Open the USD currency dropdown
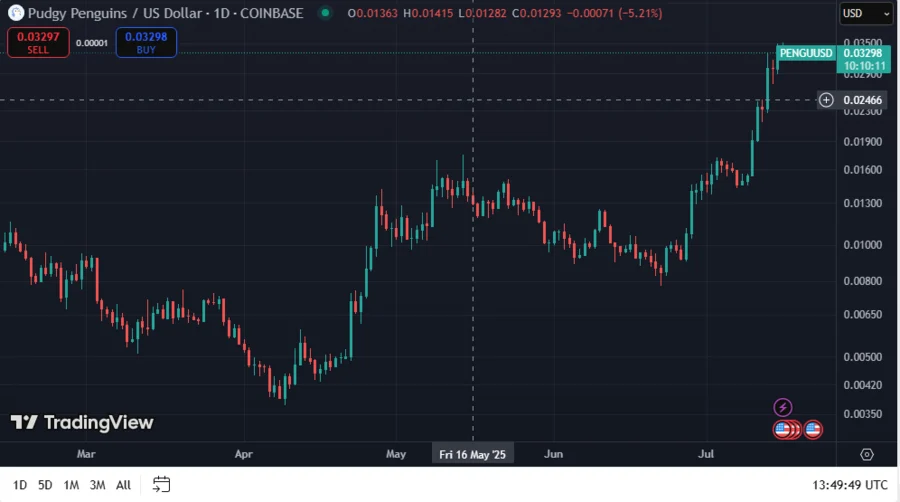Screen dimensions: 900x502 coord(866,13)
